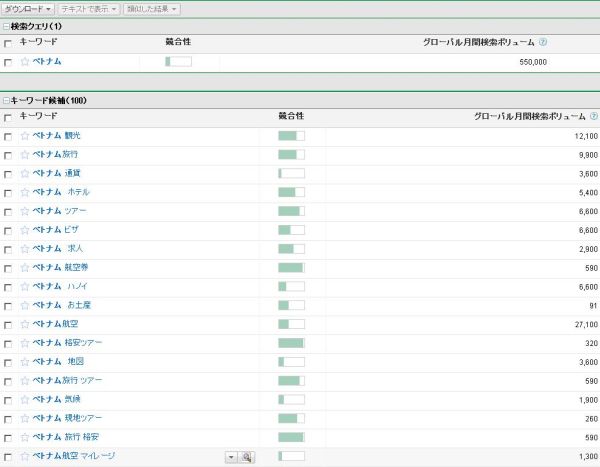
Task: Star the ベトナム keyword in search query section
Action: pyautogui.click(x=25, y=62)
